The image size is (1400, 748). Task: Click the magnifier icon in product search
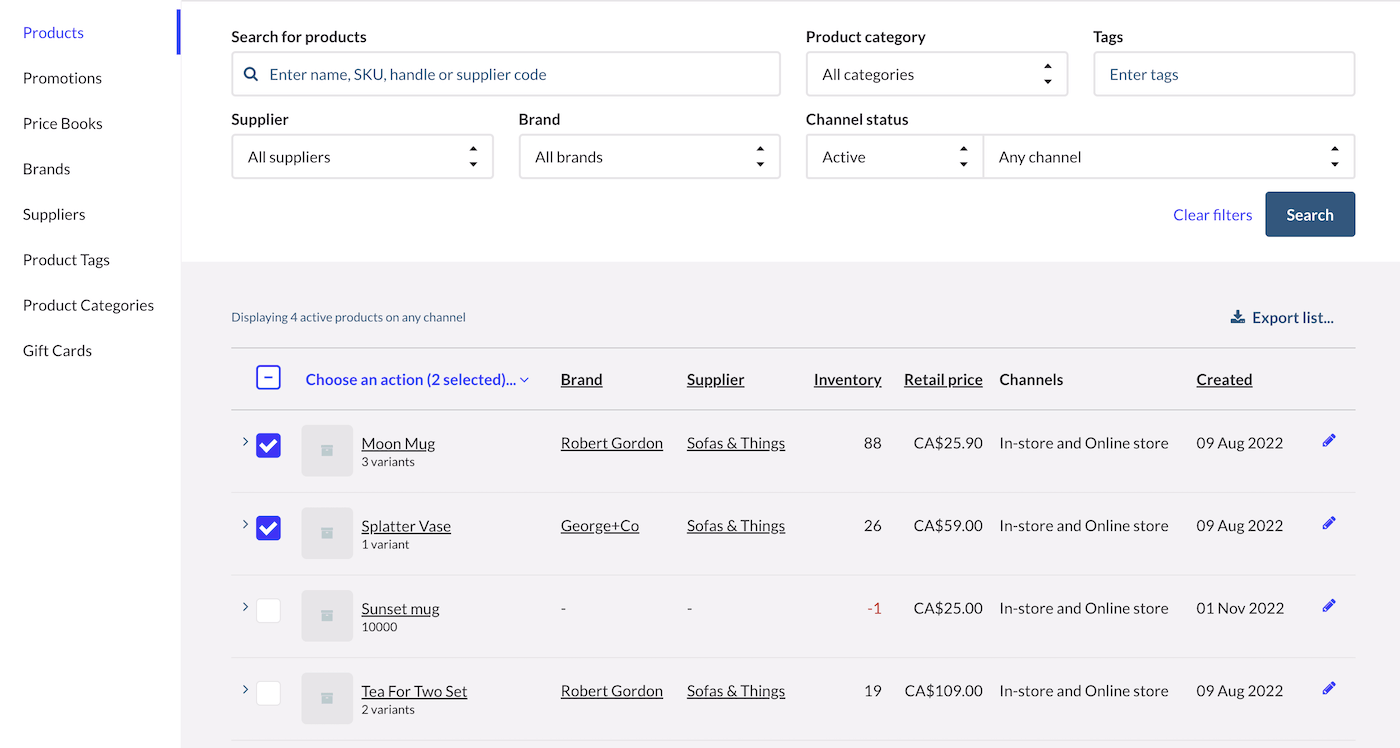251,75
